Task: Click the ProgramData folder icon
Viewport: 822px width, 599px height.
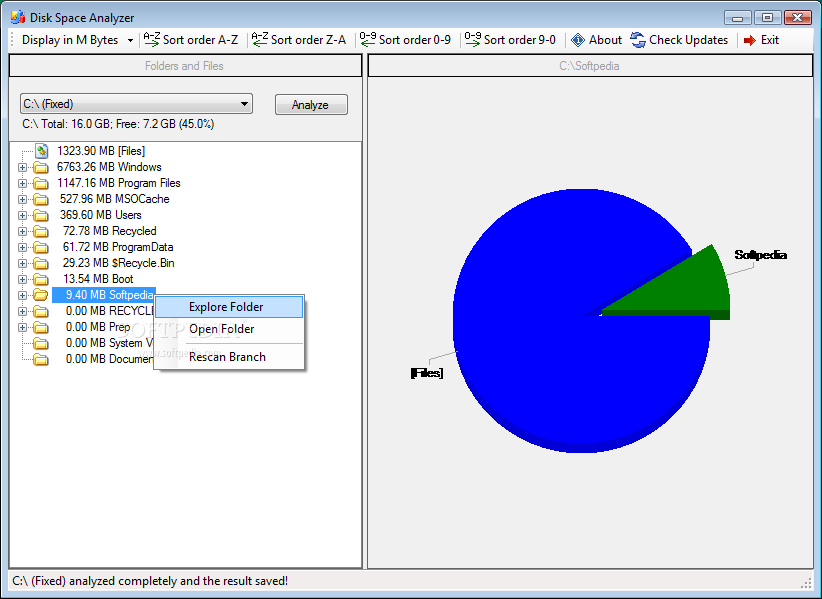Action: (40, 247)
